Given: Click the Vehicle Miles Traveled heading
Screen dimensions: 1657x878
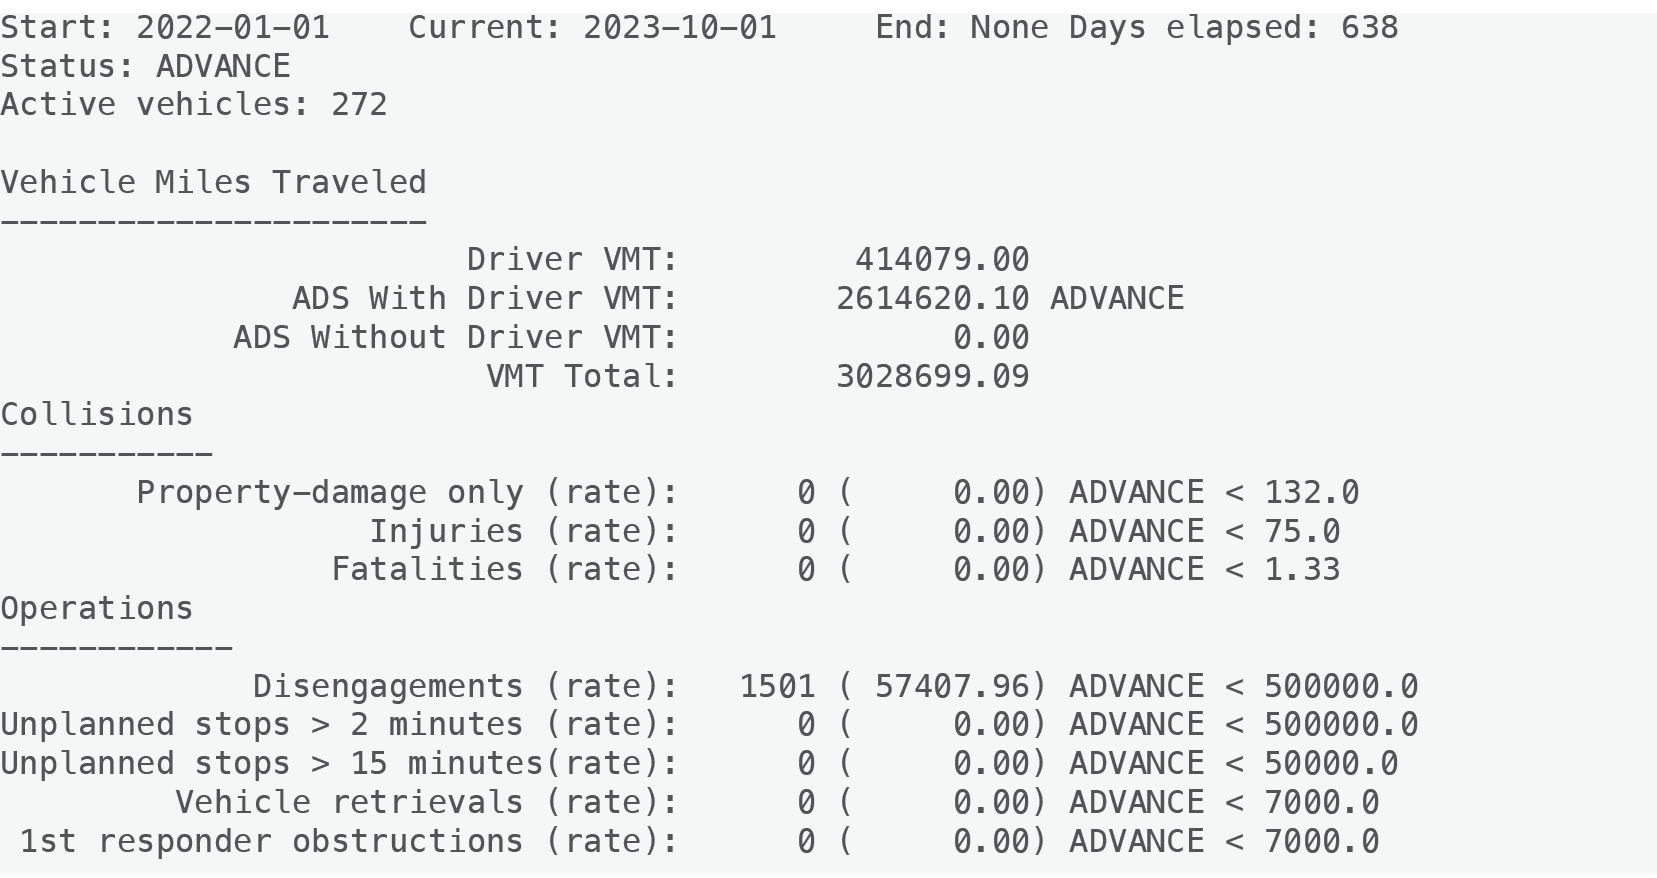Looking at the screenshot, I should click(213, 182).
